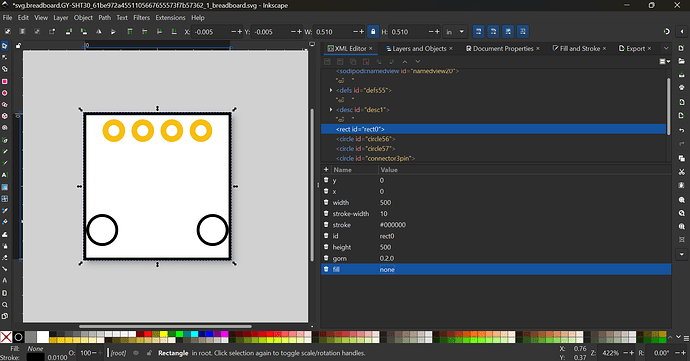Toggle the guides lock at ruler corner
This screenshot has width=690, height=361.
18,45
